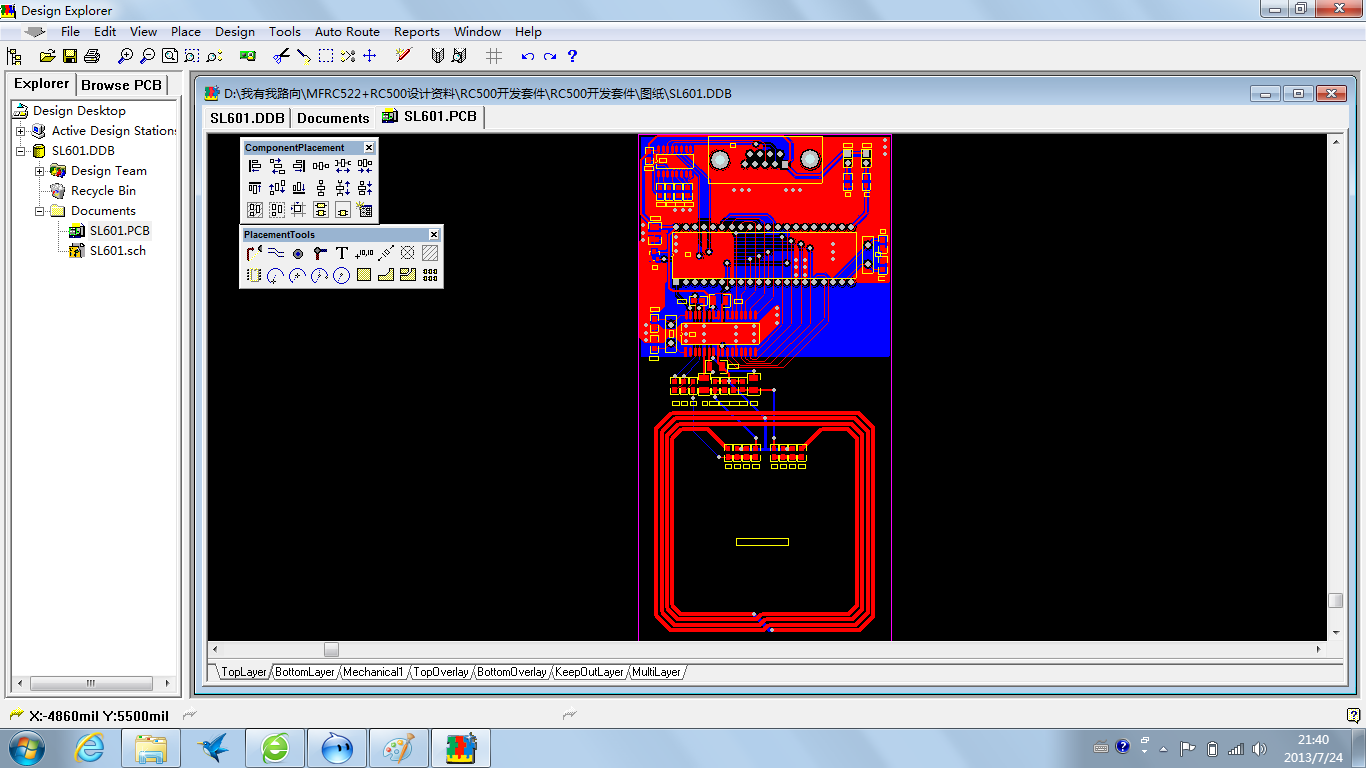The height and width of the screenshot is (768, 1366).
Task: Click the Paste Array tool in PlacementTools
Action: [x=430, y=275]
